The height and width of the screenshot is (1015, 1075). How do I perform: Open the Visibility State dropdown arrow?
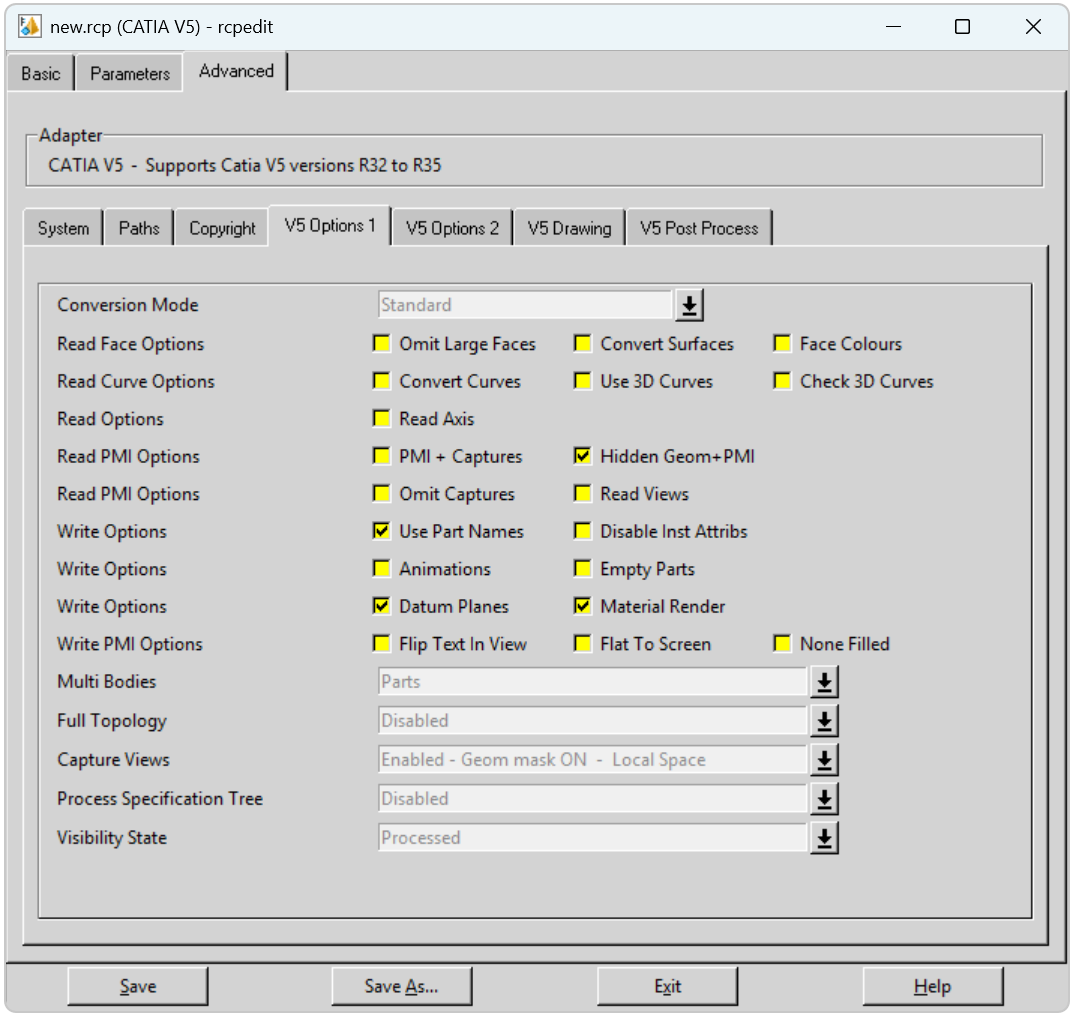click(824, 839)
